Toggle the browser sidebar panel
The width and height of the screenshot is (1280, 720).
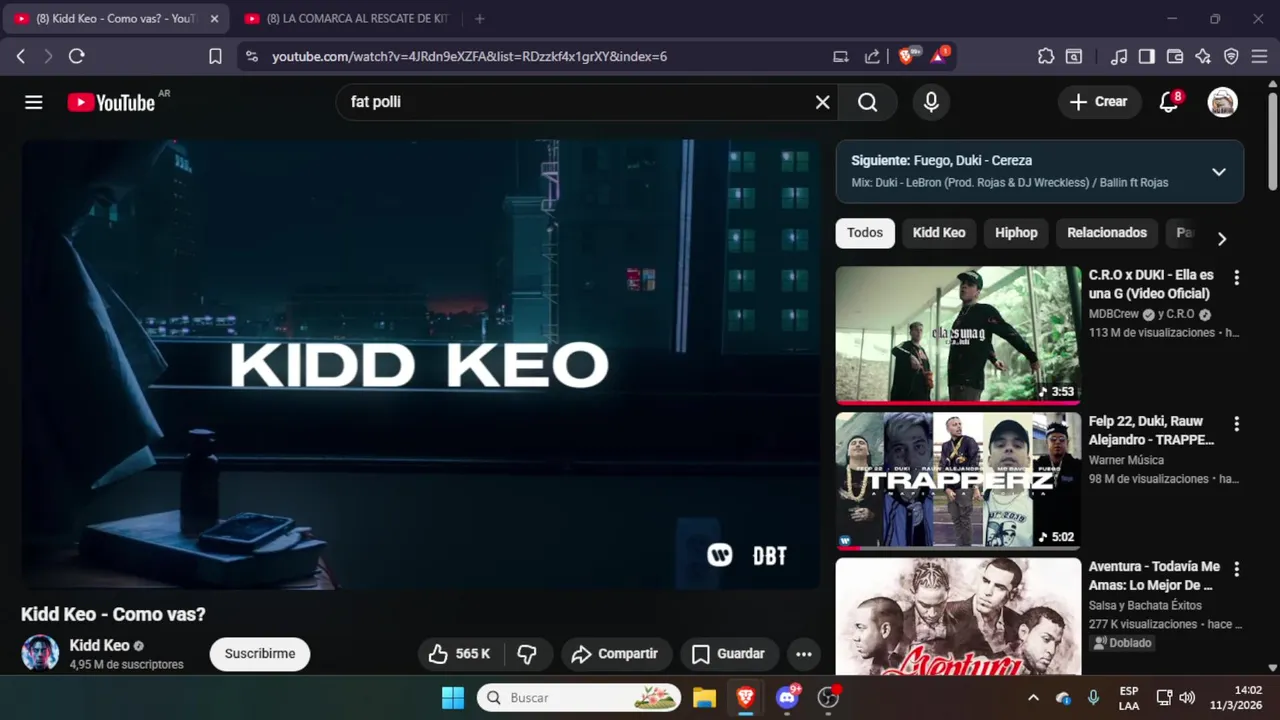click(x=1147, y=56)
